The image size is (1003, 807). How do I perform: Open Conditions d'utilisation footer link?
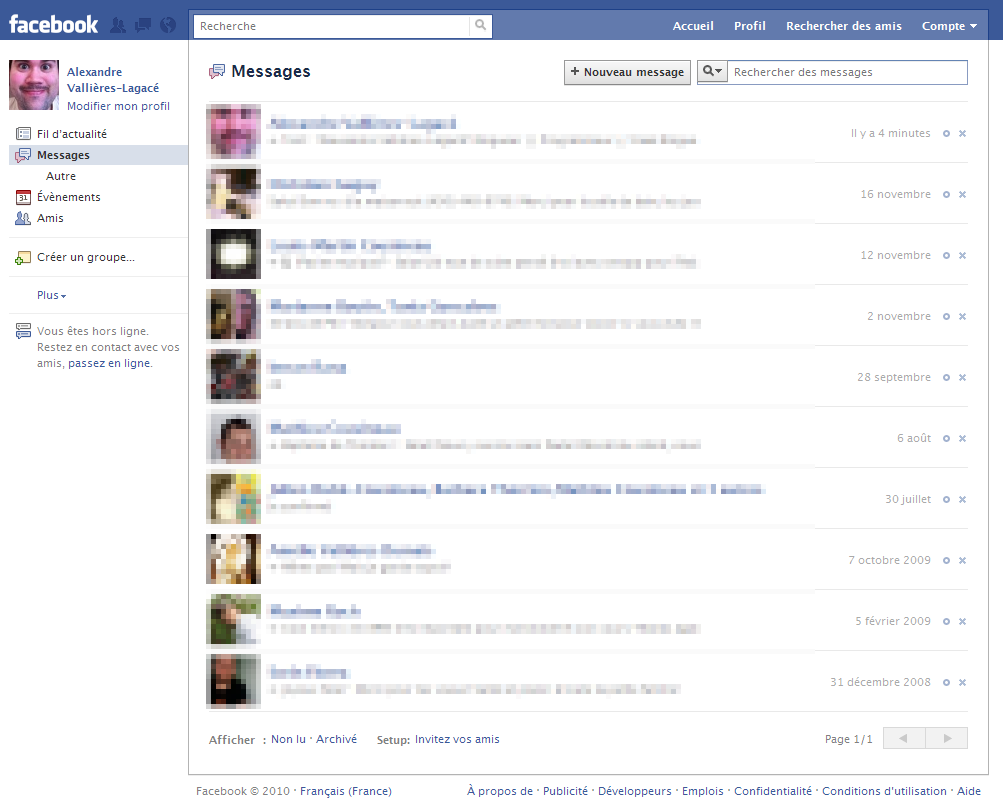point(884,791)
